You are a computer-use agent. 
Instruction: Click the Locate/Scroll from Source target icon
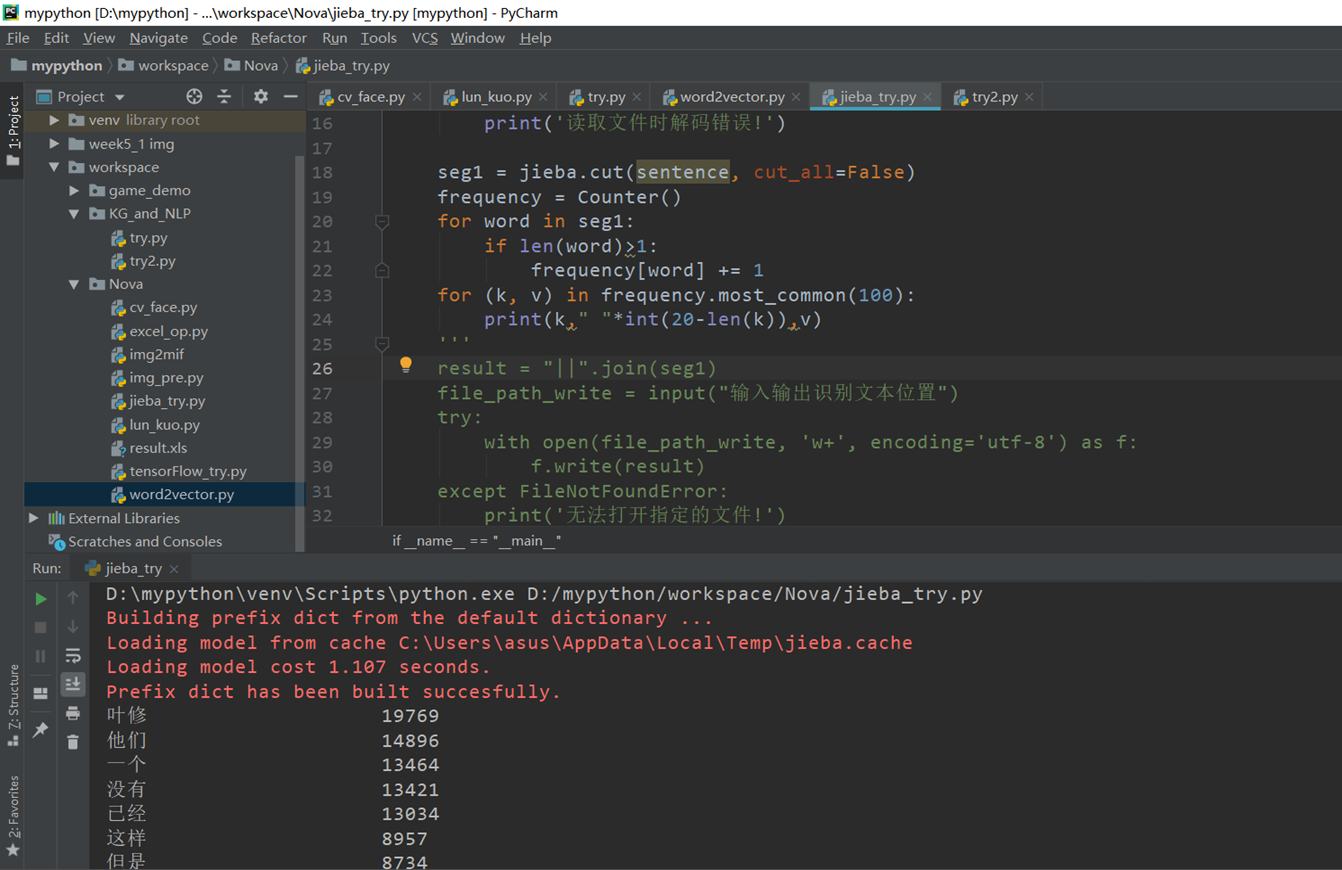[194, 96]
